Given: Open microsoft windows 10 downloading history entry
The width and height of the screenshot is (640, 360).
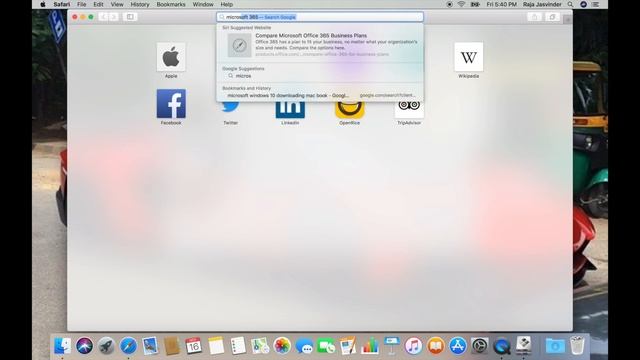Looking at the screenshot, I should (320, 96).
